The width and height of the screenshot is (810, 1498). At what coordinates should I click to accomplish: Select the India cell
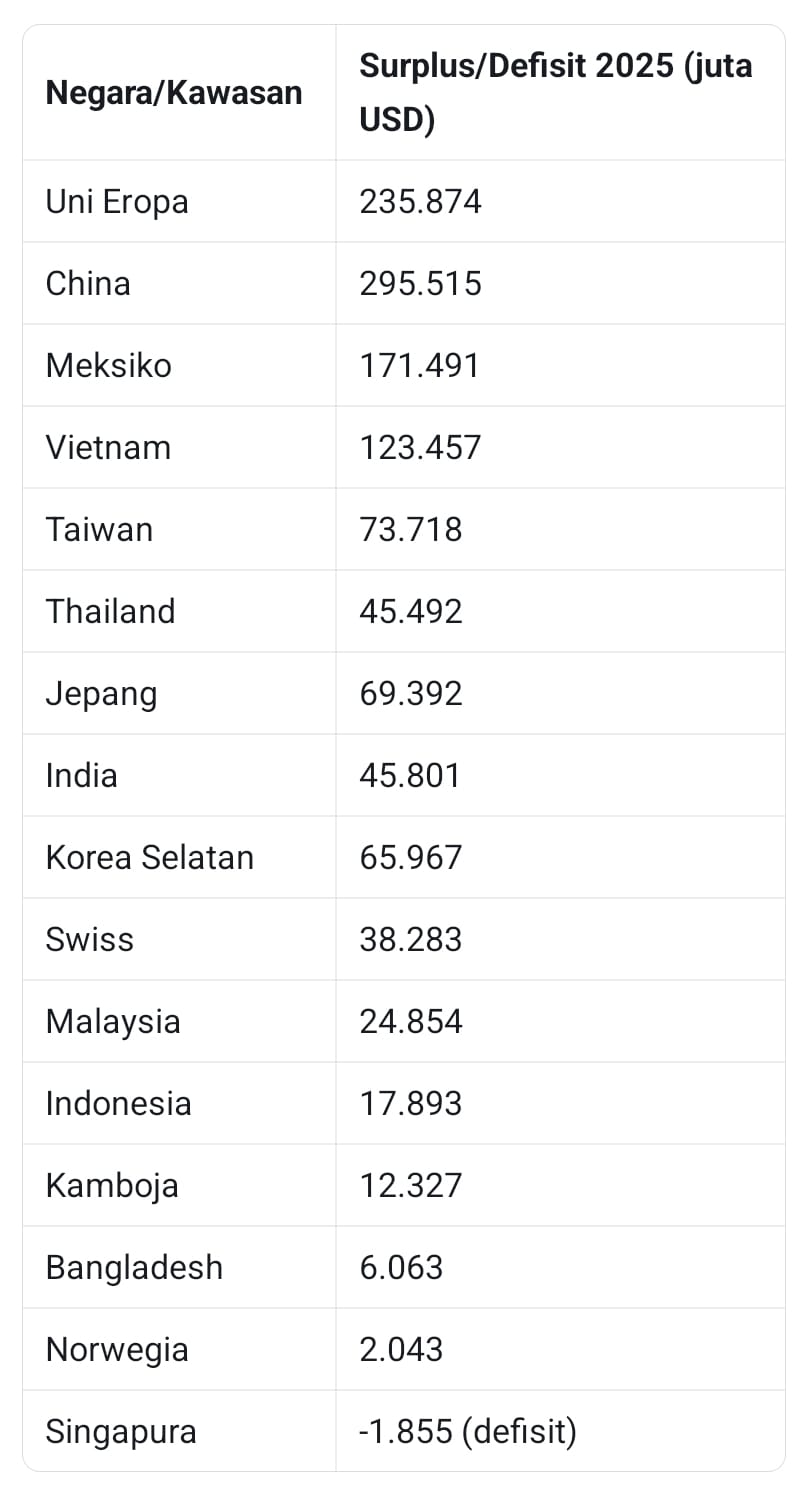pyautogui.click(x=81, y=776)
